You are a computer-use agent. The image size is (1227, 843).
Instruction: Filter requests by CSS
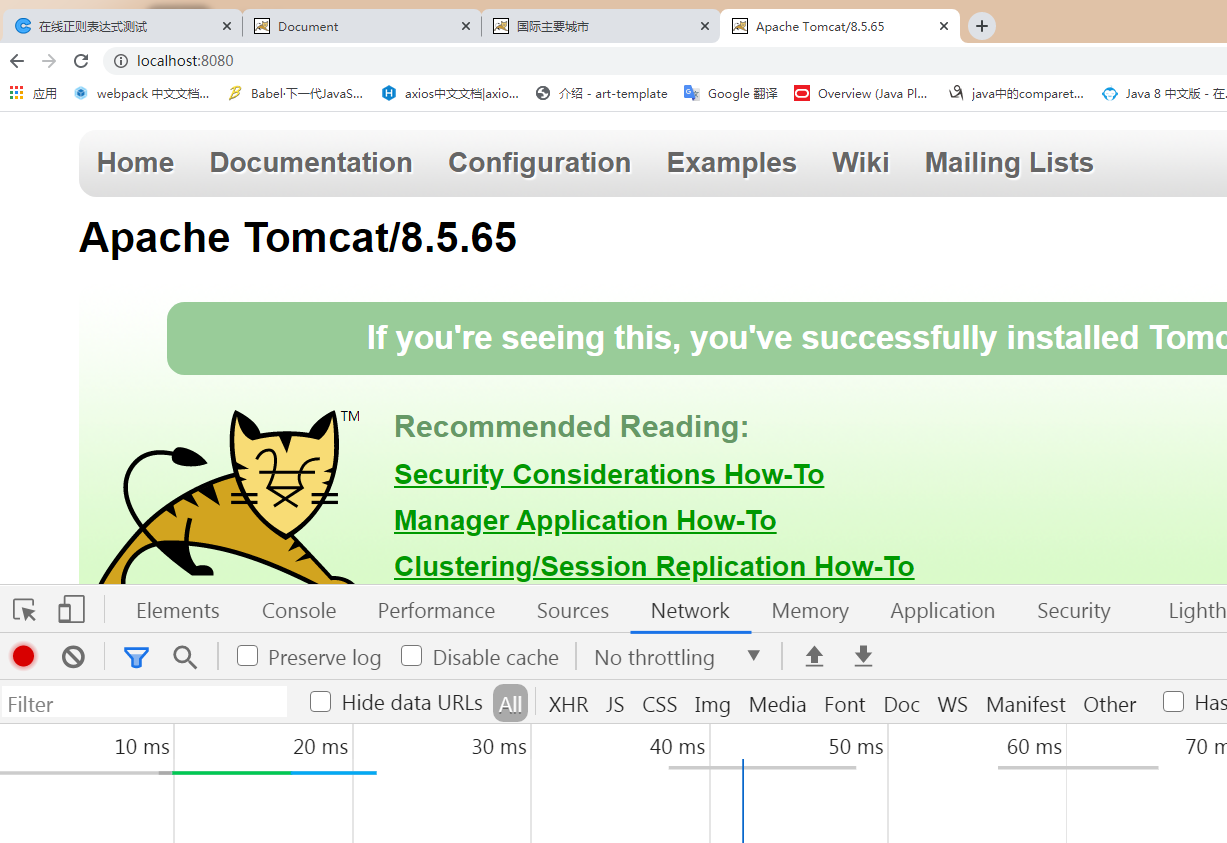click(x=660, y=705)
